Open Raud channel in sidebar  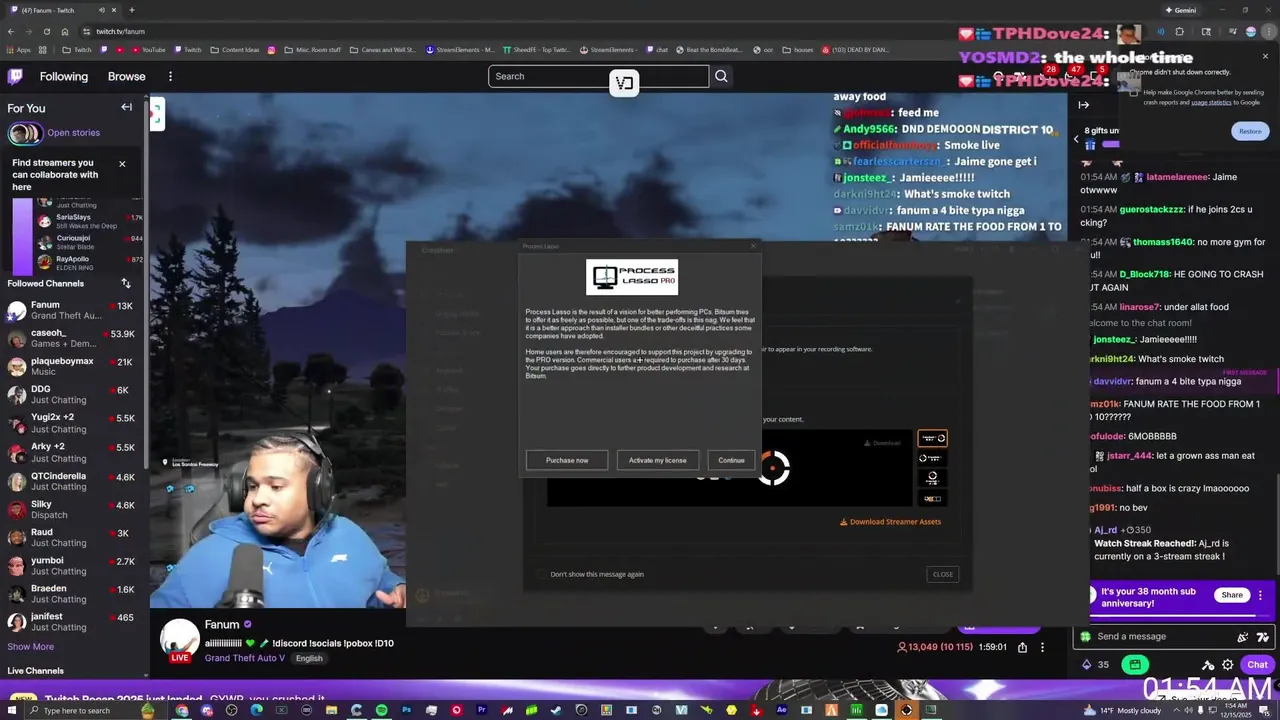74,538
